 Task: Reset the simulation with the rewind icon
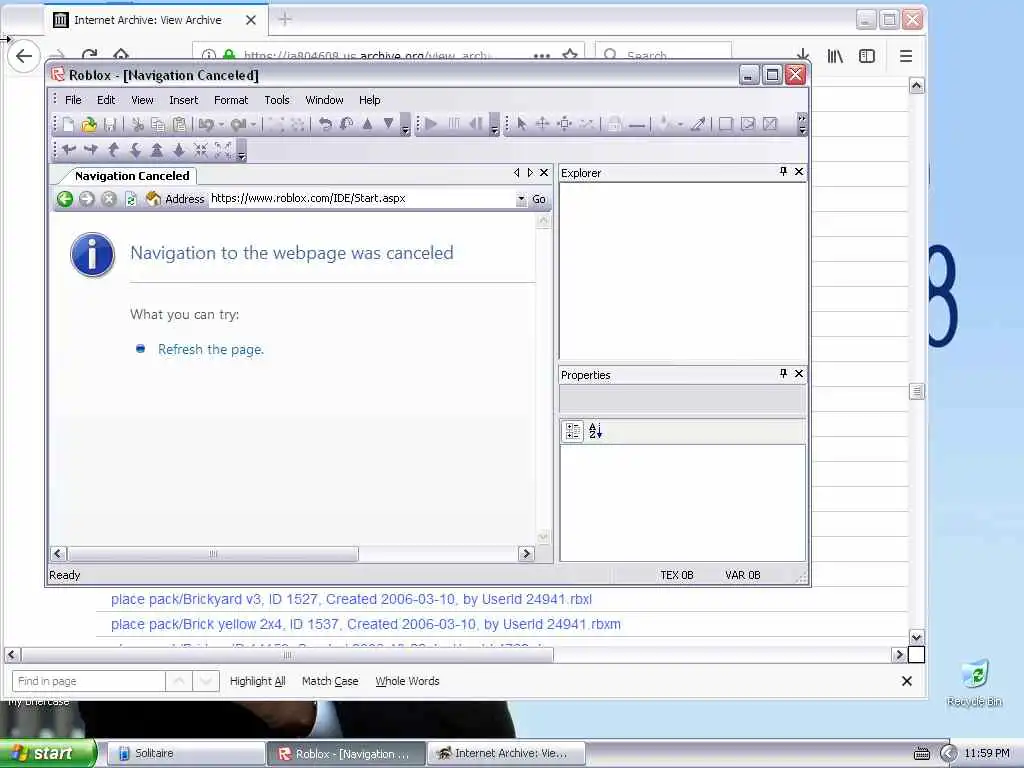pos(475,123)
